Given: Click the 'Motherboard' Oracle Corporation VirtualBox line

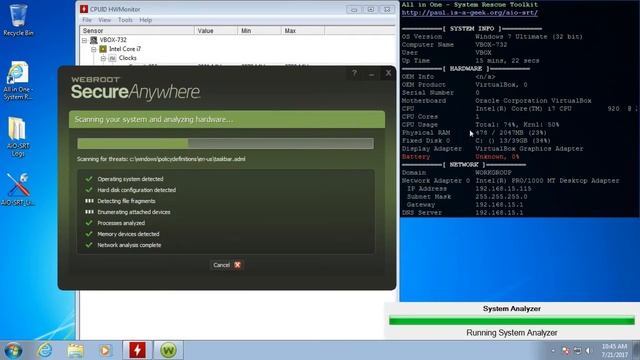Looking at the screenshot, I should (496, 100).
